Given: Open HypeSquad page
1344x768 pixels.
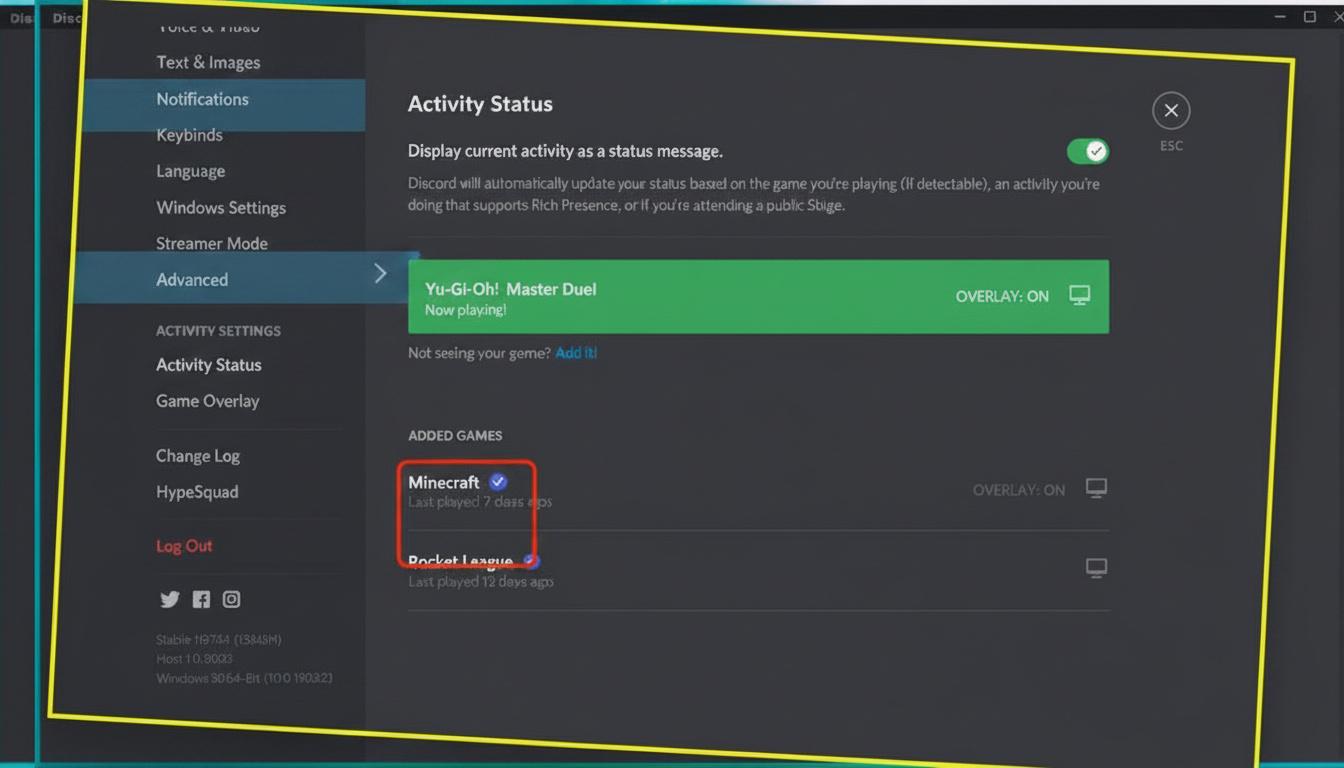Looking at the screenshot, I should pos(197,492).
